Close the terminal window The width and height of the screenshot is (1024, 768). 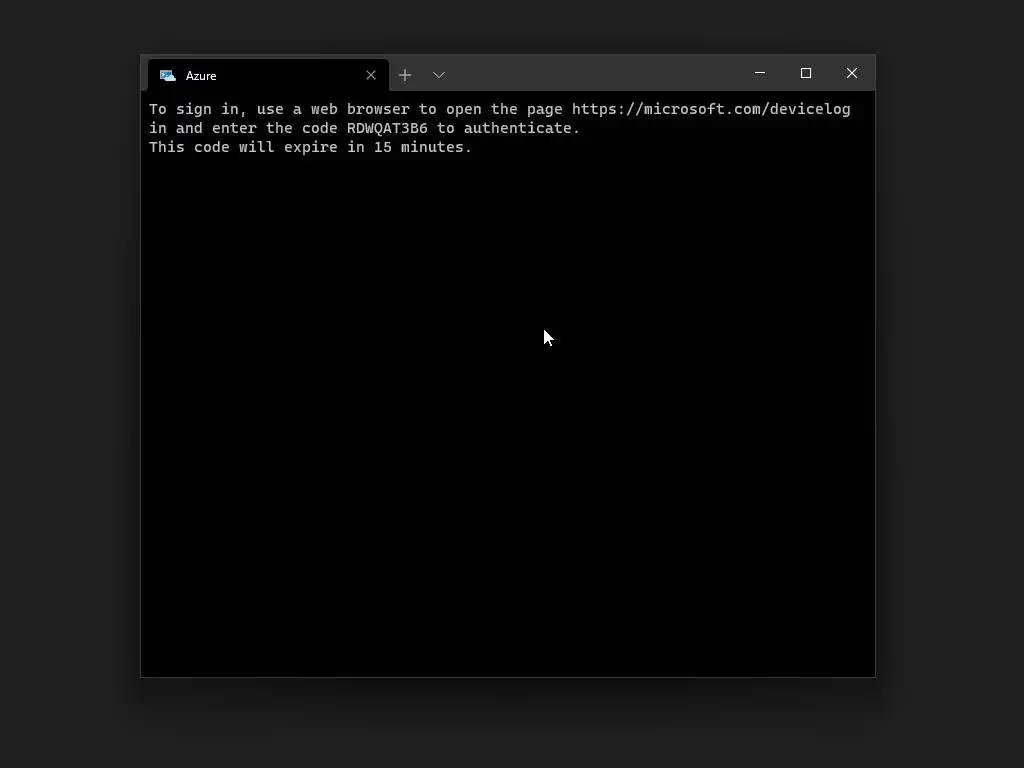pyautogui.click(x=852, y=73)
